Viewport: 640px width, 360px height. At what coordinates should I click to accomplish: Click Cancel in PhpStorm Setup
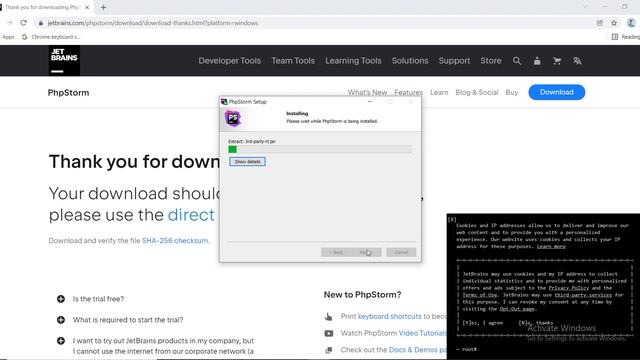401,252
